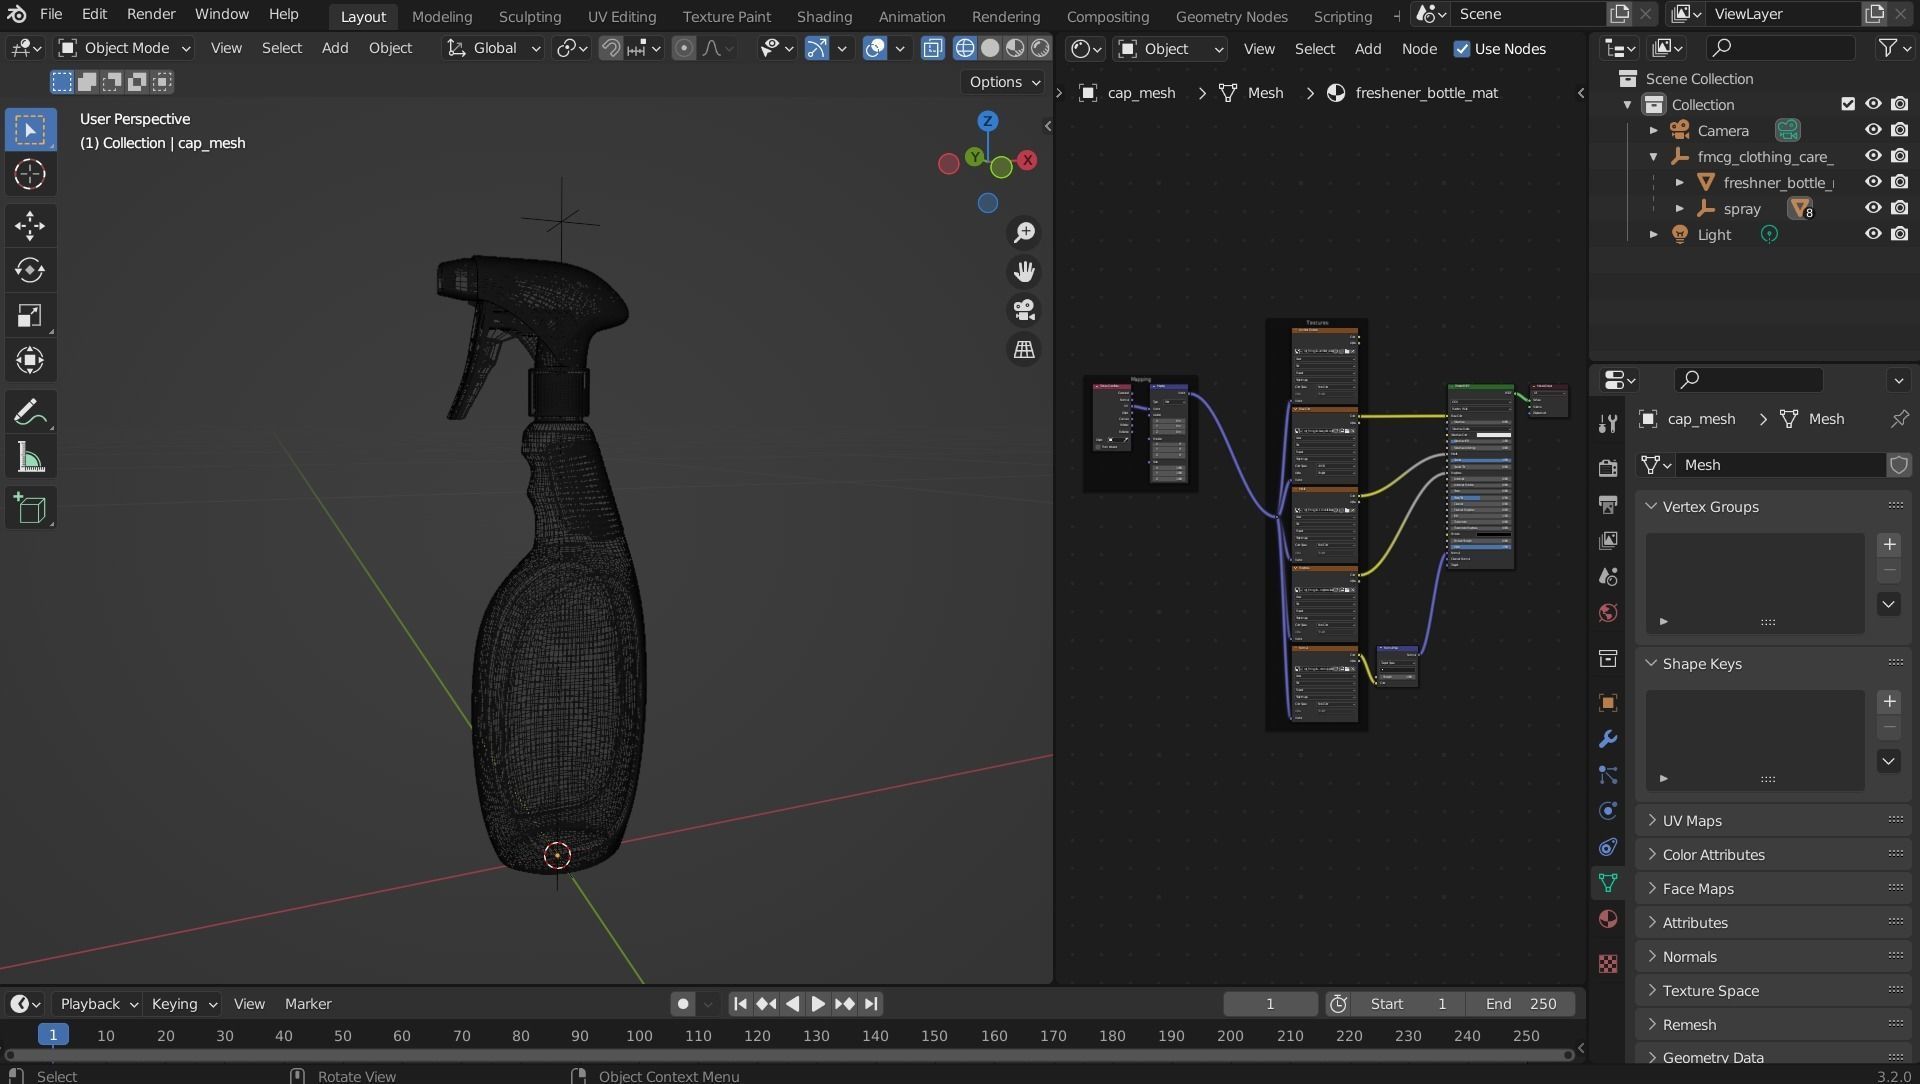Open Scene properties tab icon
The width and height of the screenshot is (1920, 1084).
(1608, 576)
